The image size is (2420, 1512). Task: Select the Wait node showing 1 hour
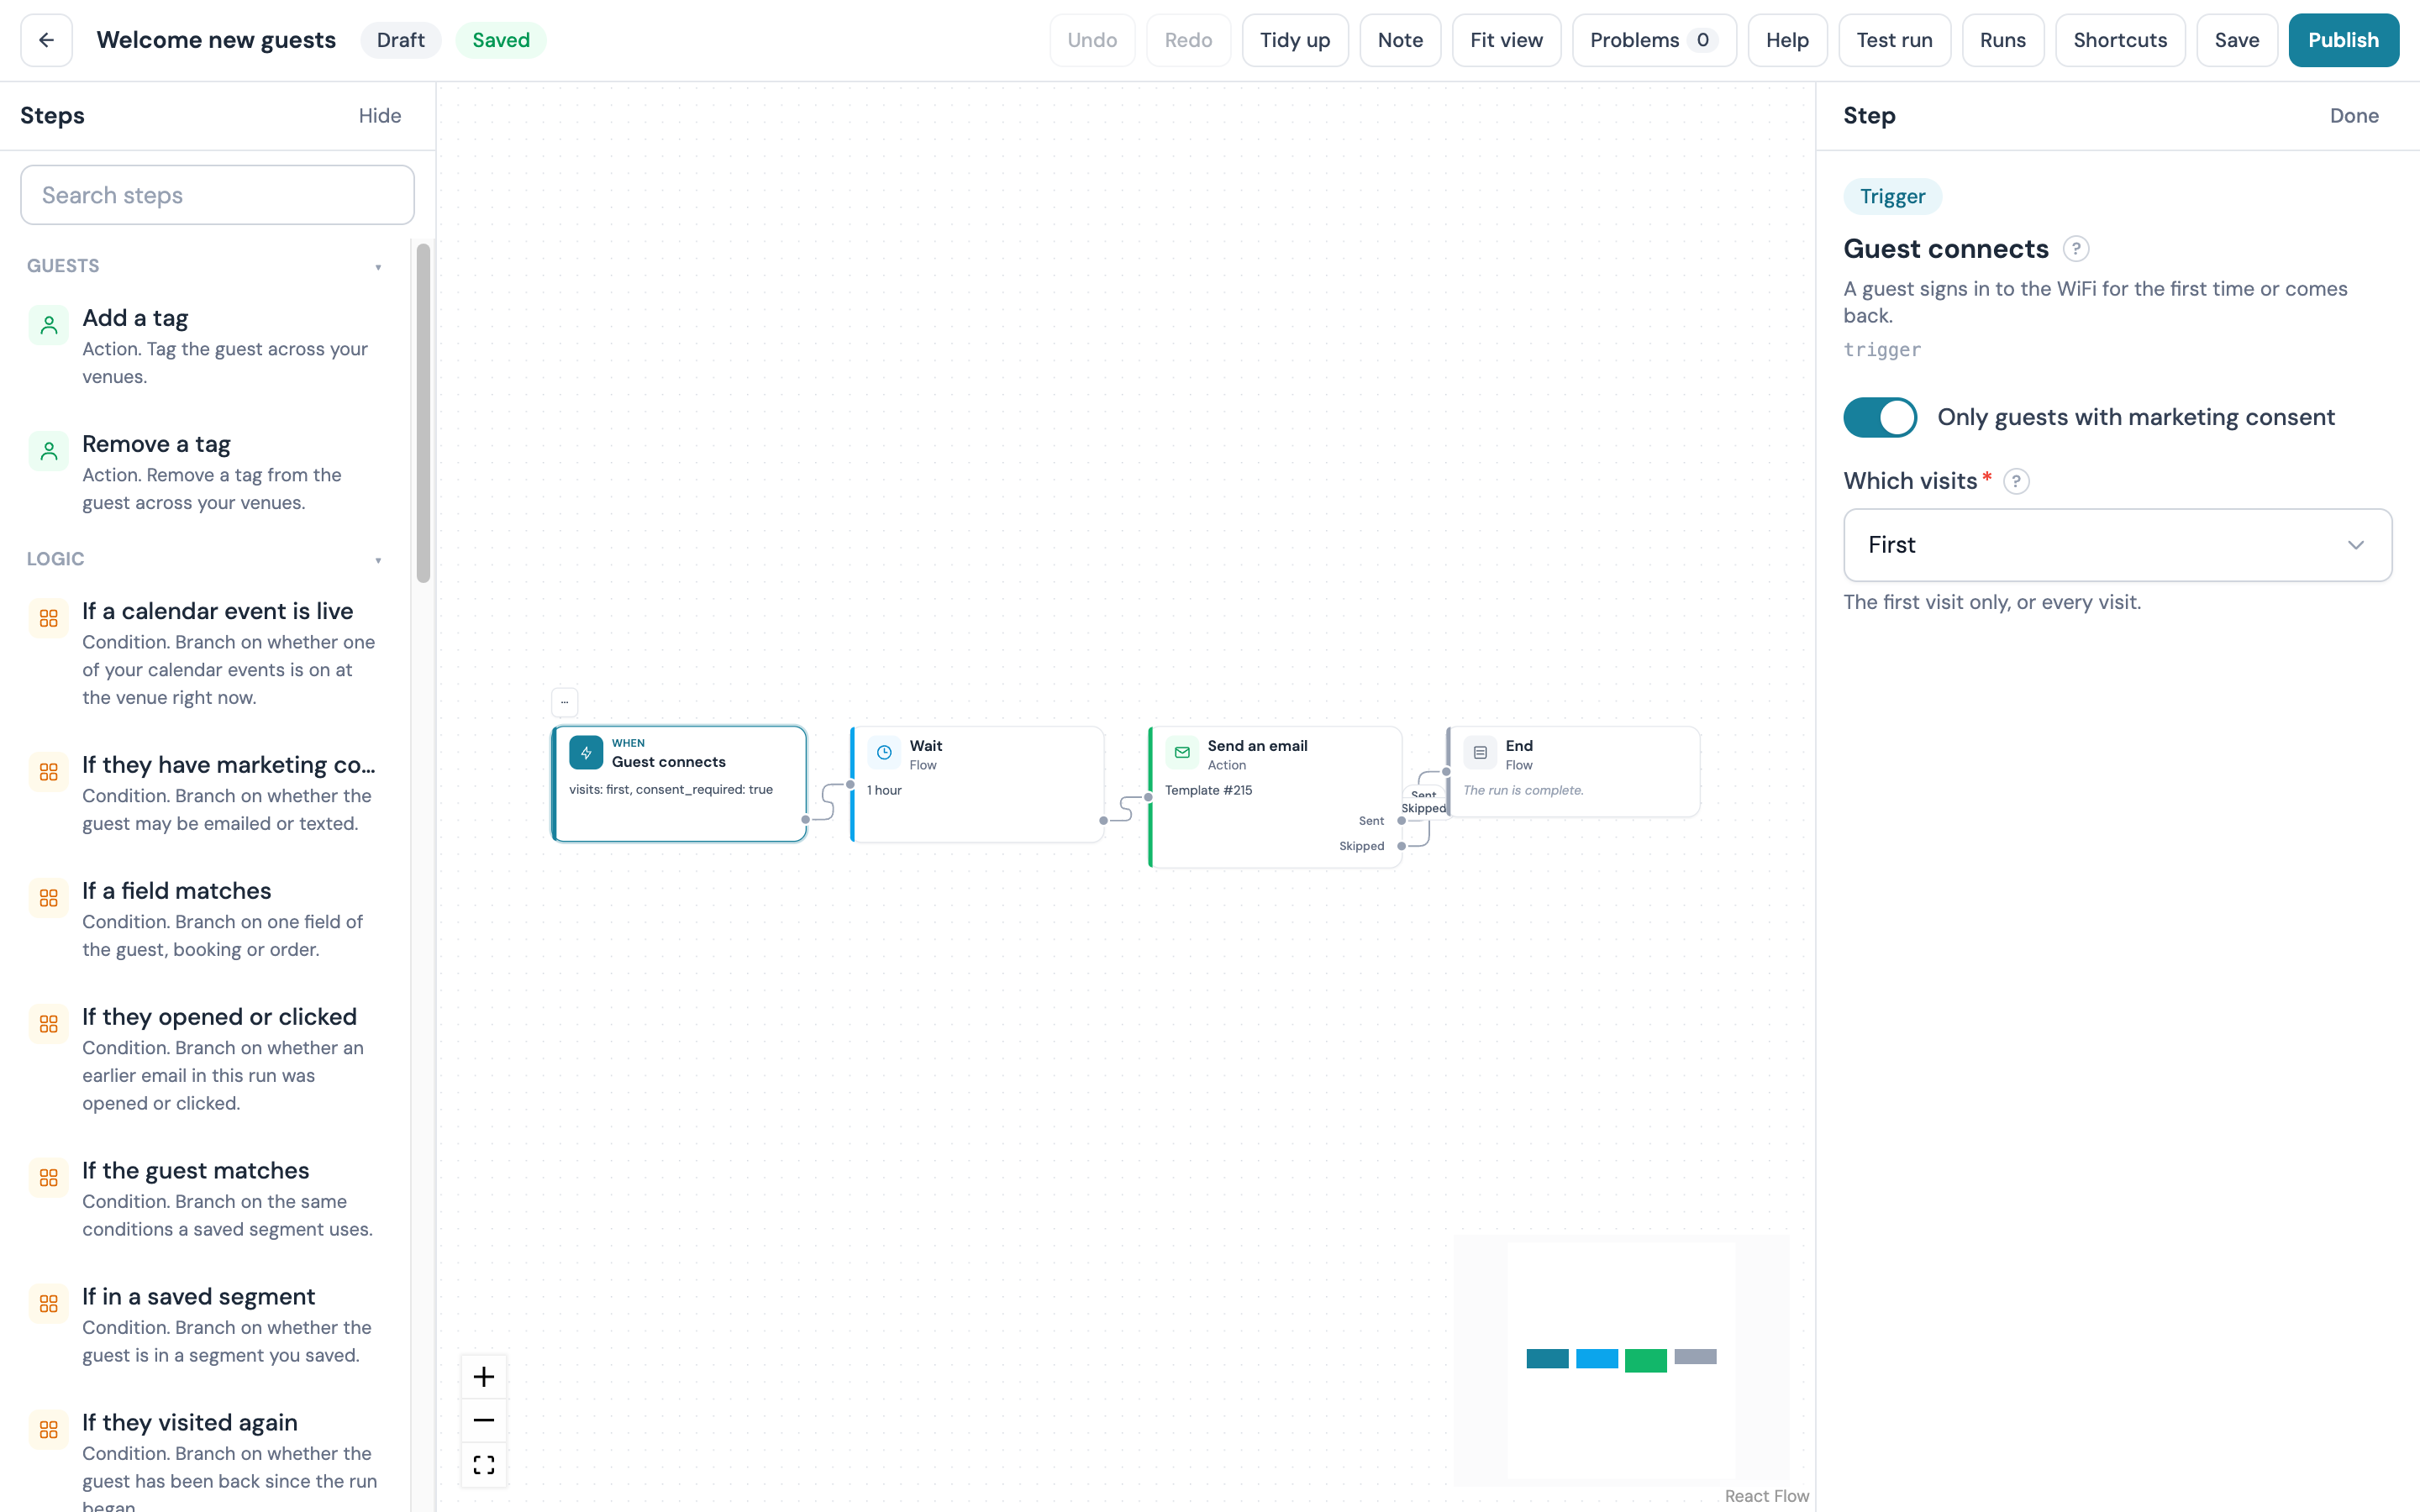tap(977, 784)
